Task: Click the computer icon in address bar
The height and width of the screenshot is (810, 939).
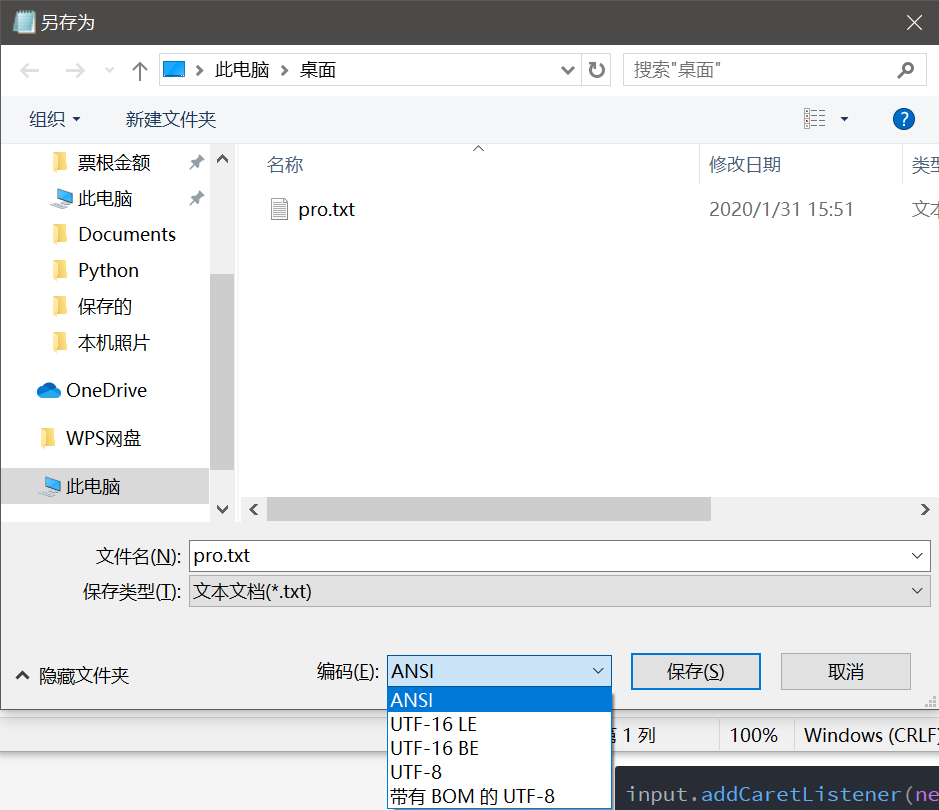Action: [x=174, y=69]
